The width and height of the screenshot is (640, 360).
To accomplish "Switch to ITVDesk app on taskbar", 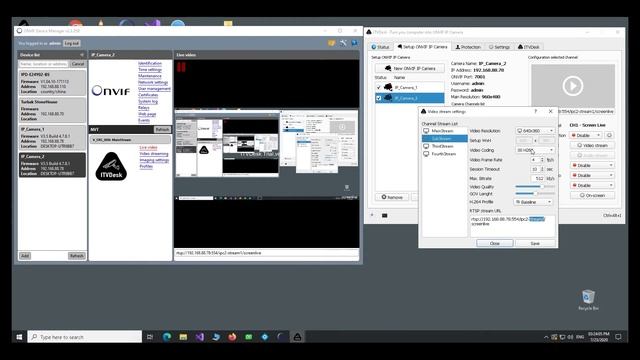I will click(298, 337).
